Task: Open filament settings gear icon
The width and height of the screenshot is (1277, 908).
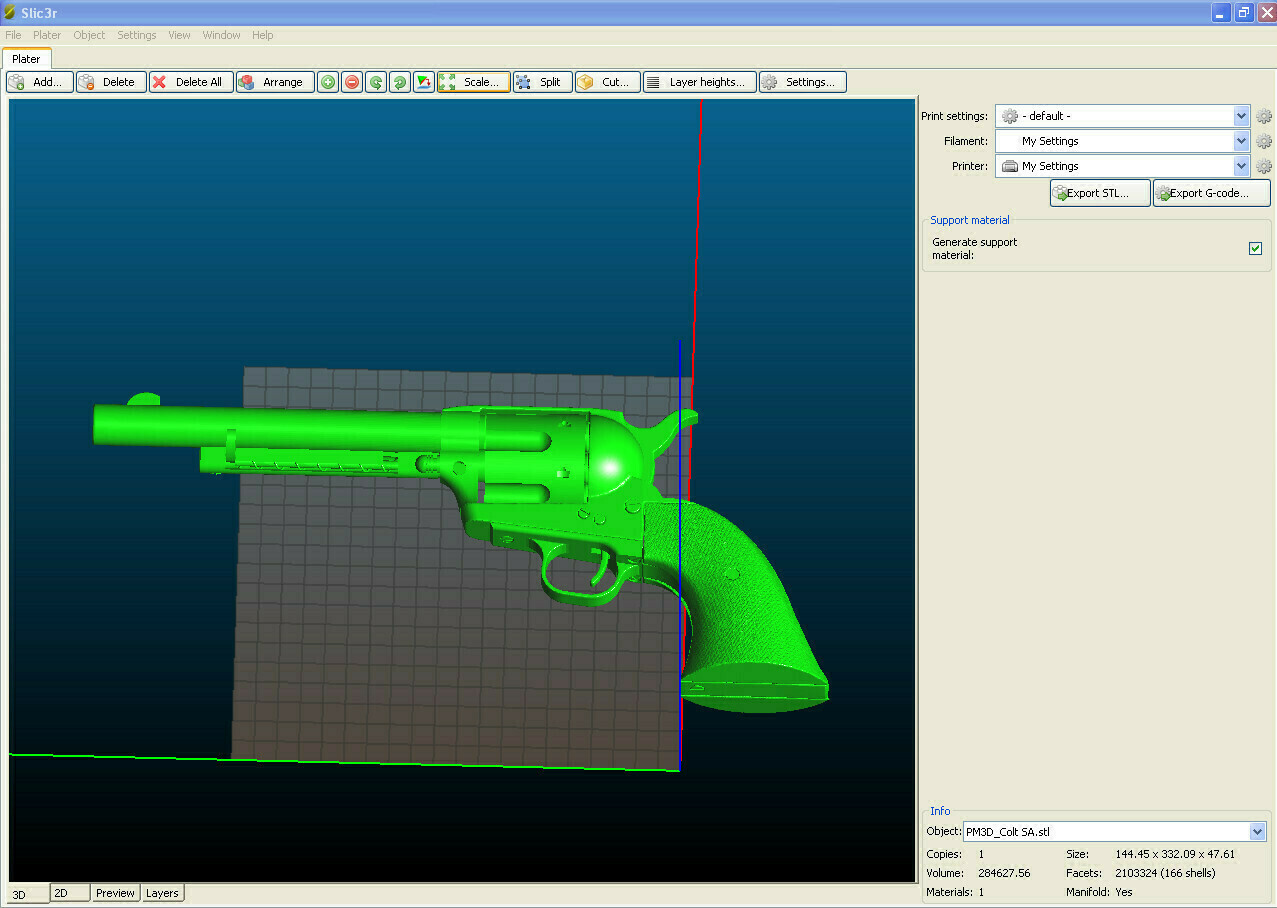Action: 1263,140
